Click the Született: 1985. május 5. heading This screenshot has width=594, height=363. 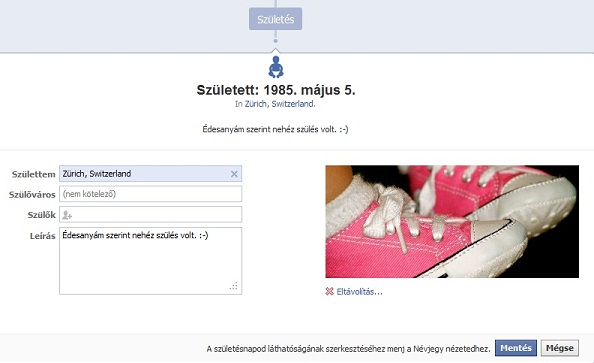(x=276, y=90)
